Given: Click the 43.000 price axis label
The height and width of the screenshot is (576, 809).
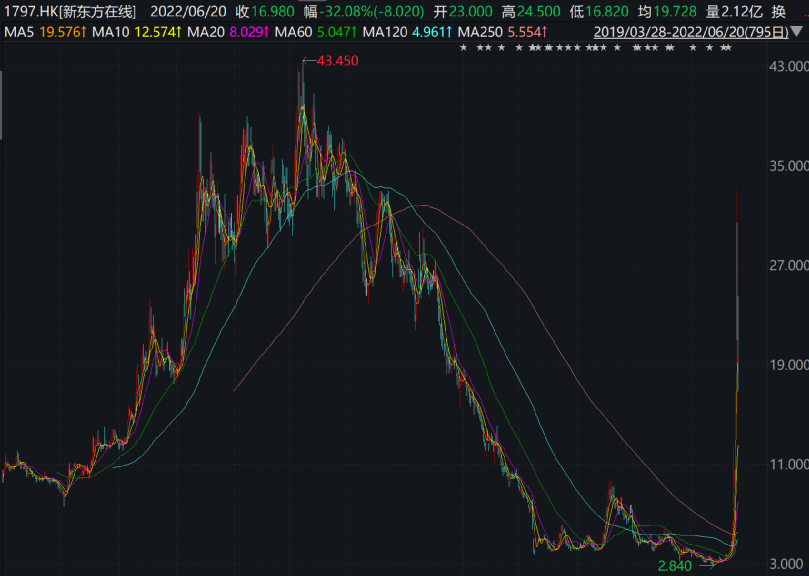Looking at the screenshot, I should (785, 67).
